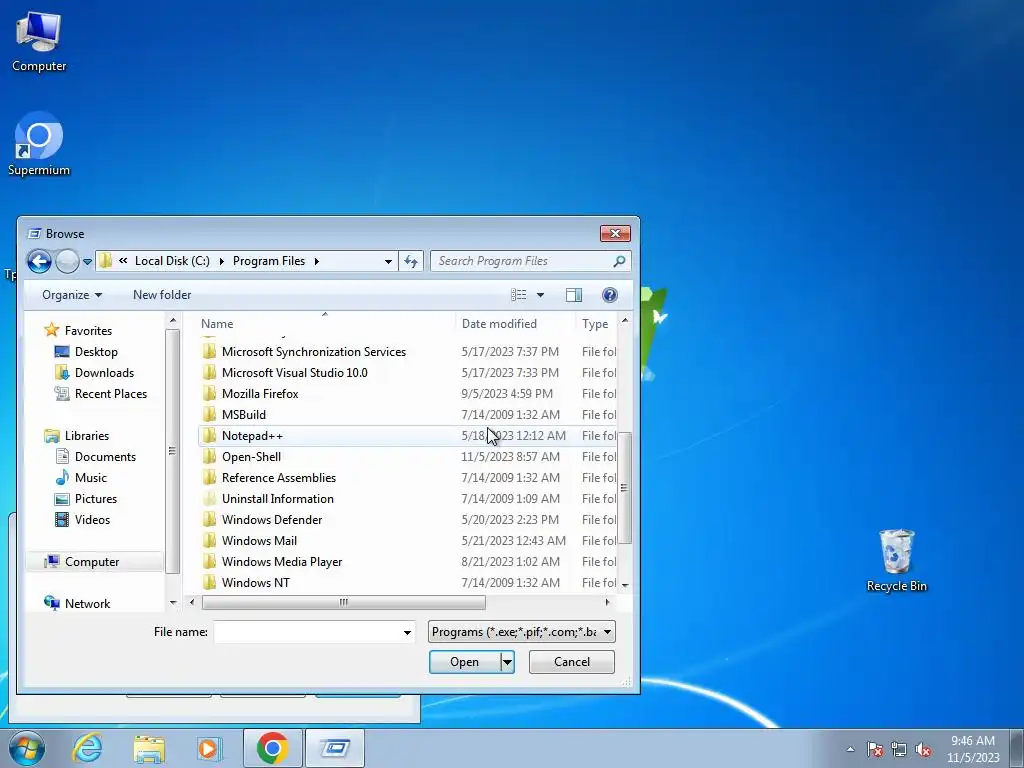Open the Programs file type filter dropdown

click(522, 632)
